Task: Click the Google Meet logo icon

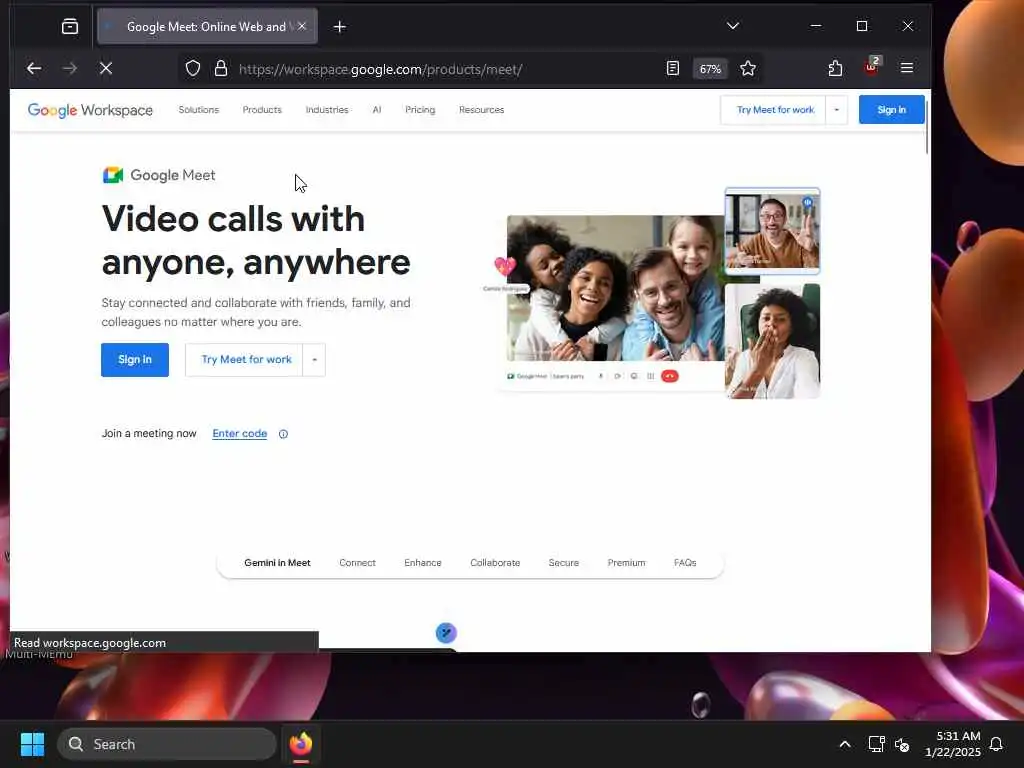Action: [x=113, y=175]
